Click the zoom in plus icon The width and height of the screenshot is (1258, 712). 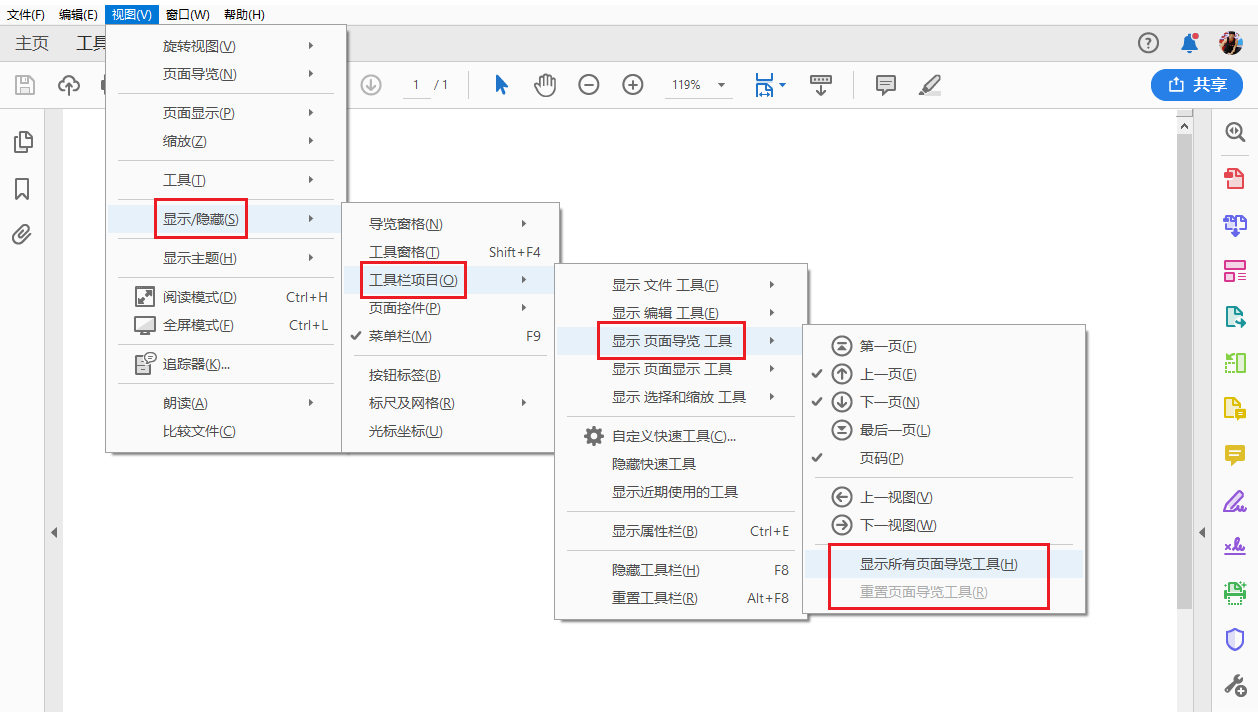click(633, 85)
